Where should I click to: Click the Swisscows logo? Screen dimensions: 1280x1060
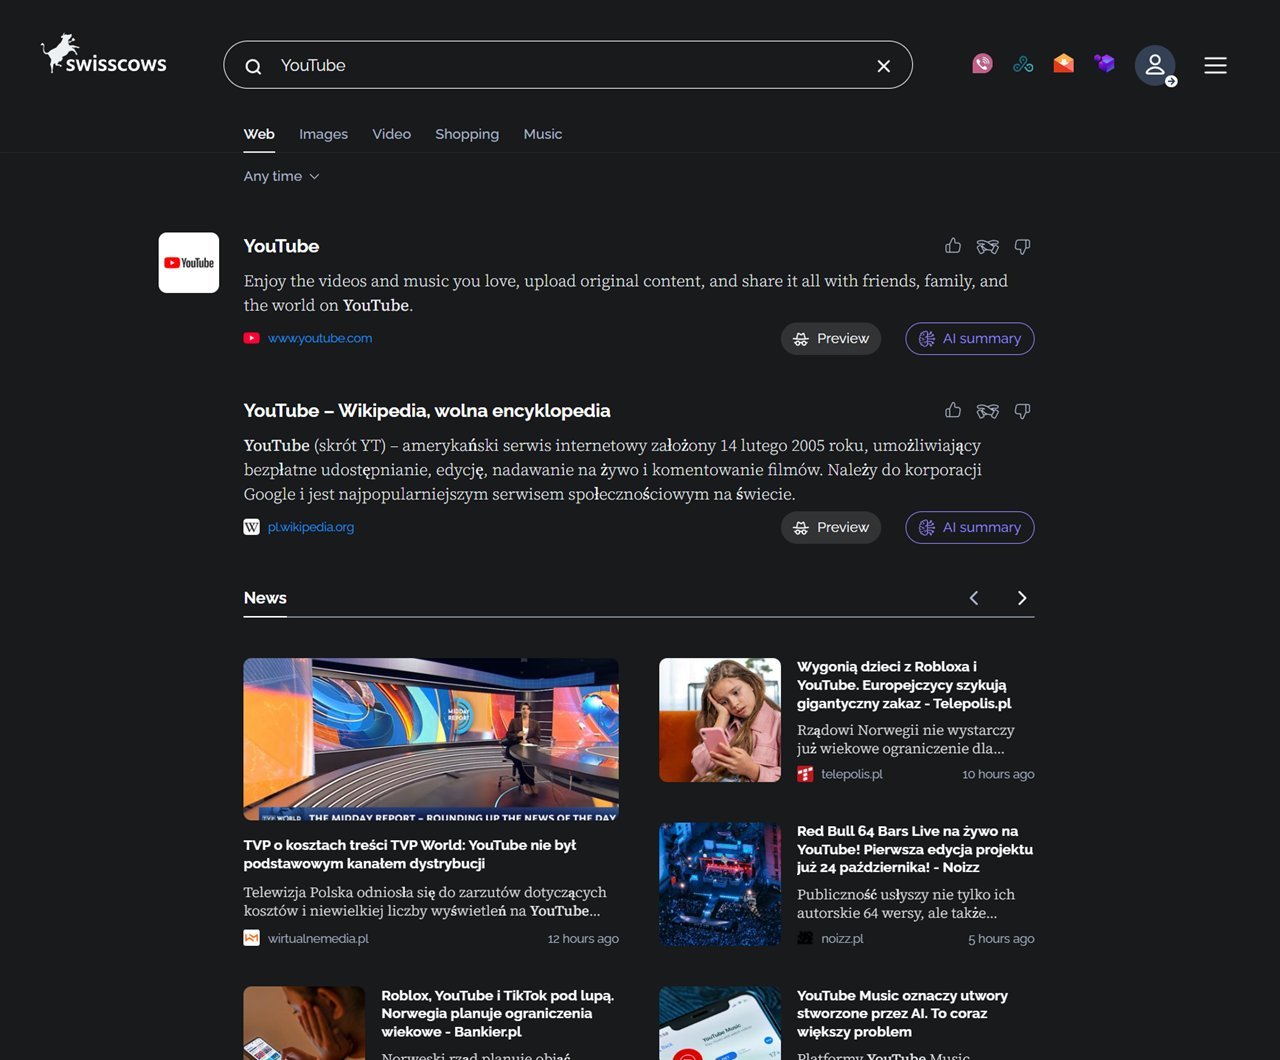(x=104, y=55)
